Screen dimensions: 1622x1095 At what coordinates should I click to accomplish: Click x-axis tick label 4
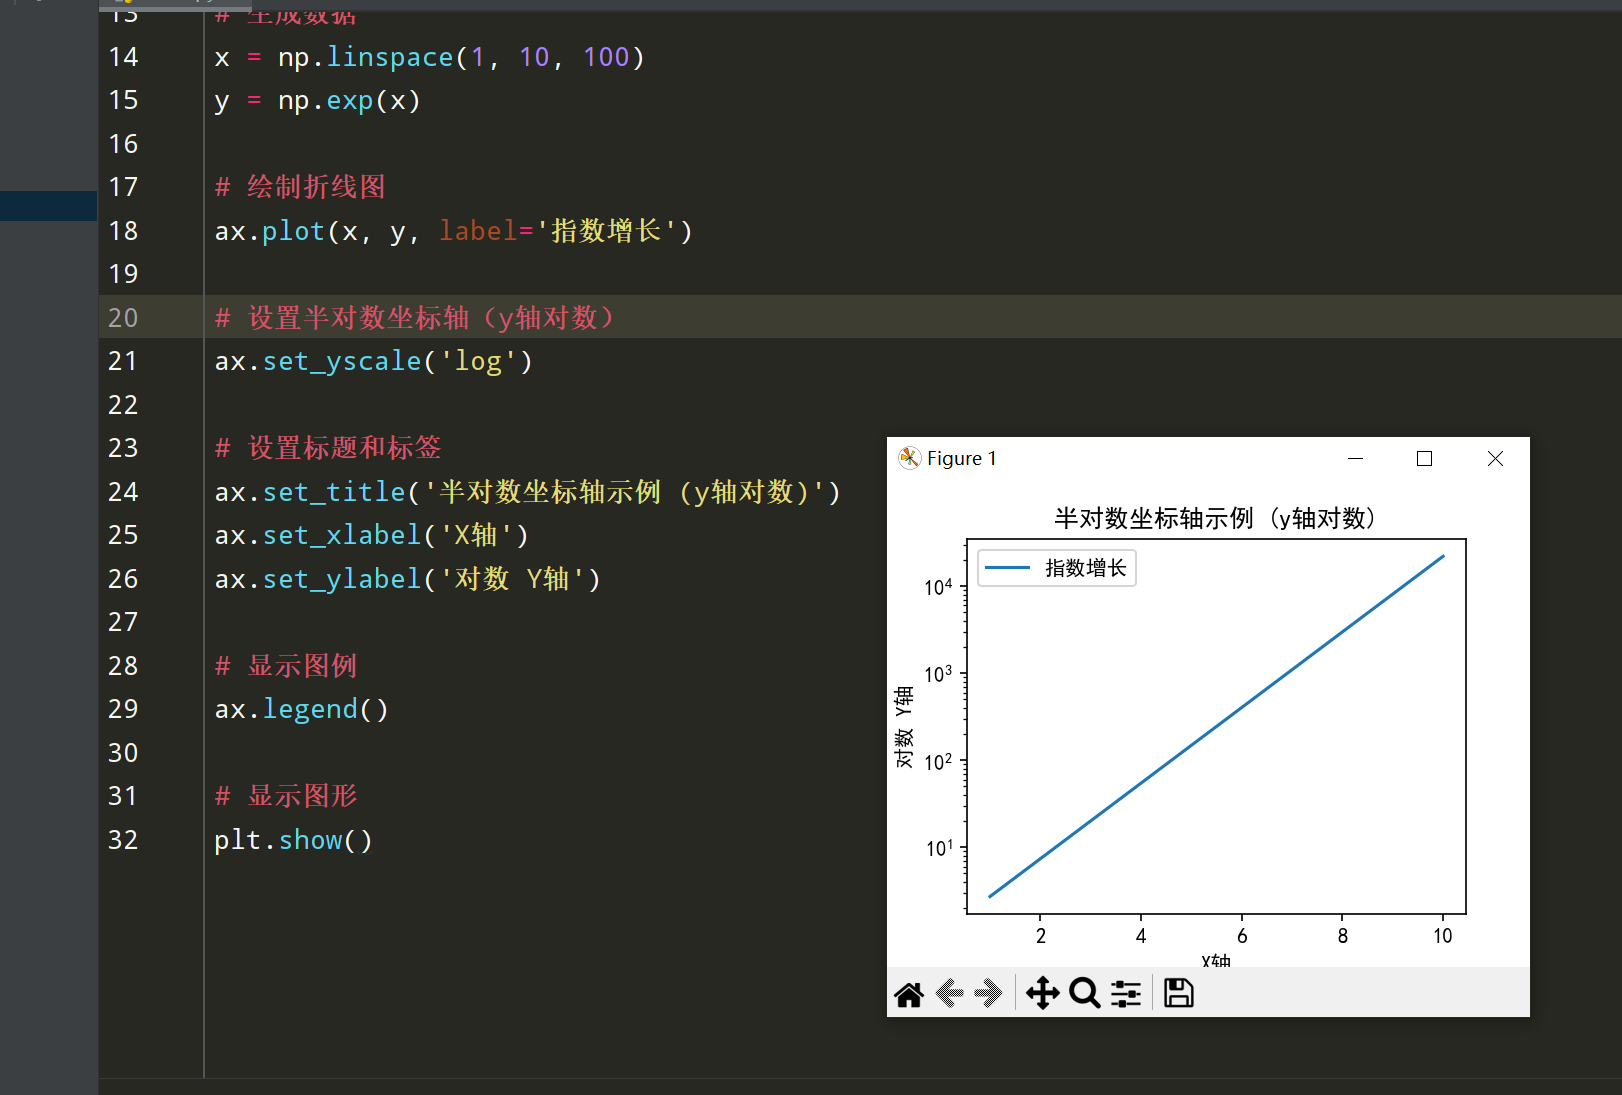click(1141, 936)
